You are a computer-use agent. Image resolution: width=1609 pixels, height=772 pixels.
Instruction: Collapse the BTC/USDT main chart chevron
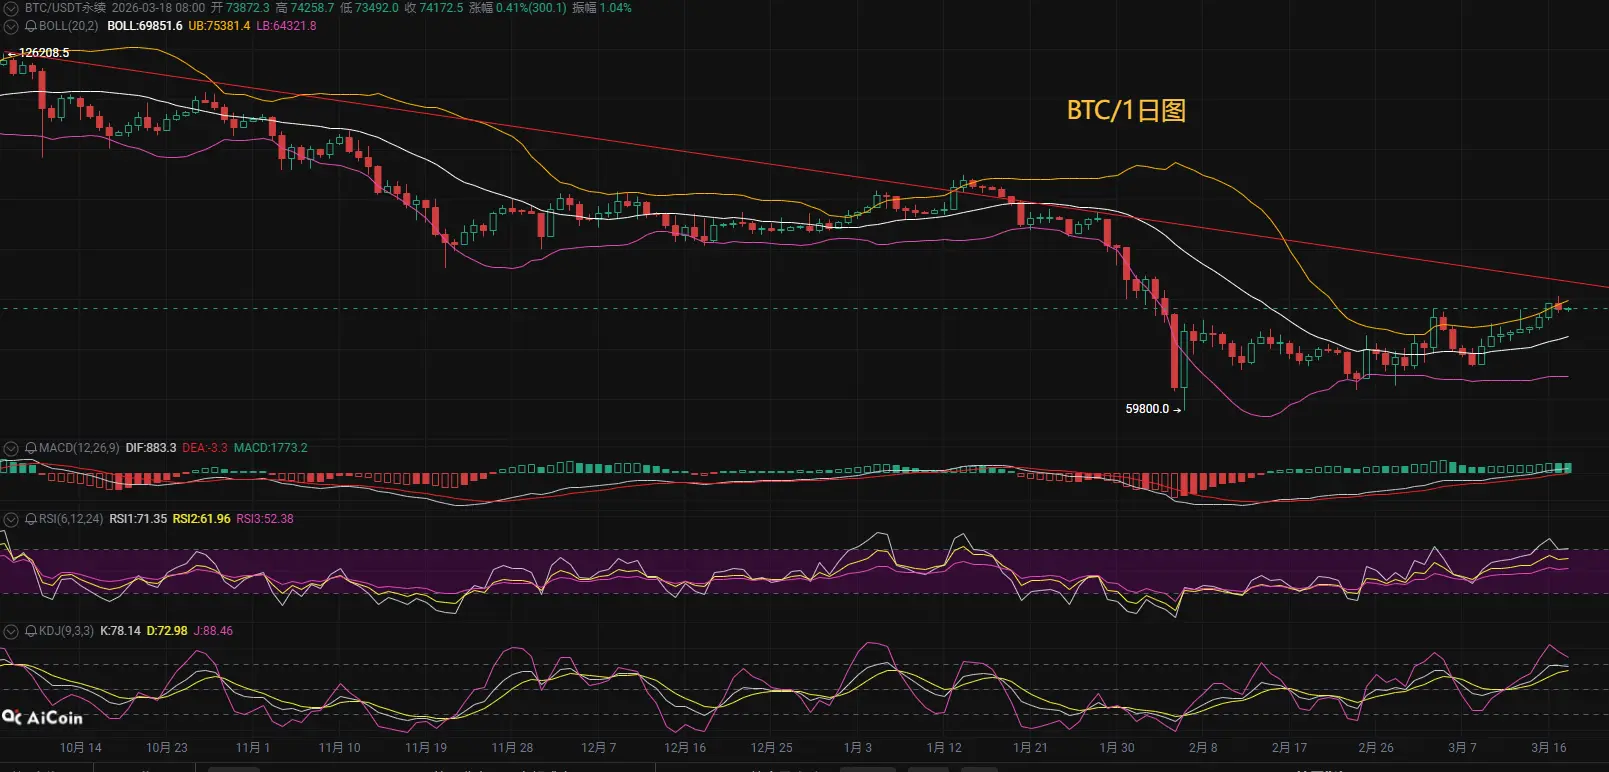pyautogui.click(x=11, y=8)
